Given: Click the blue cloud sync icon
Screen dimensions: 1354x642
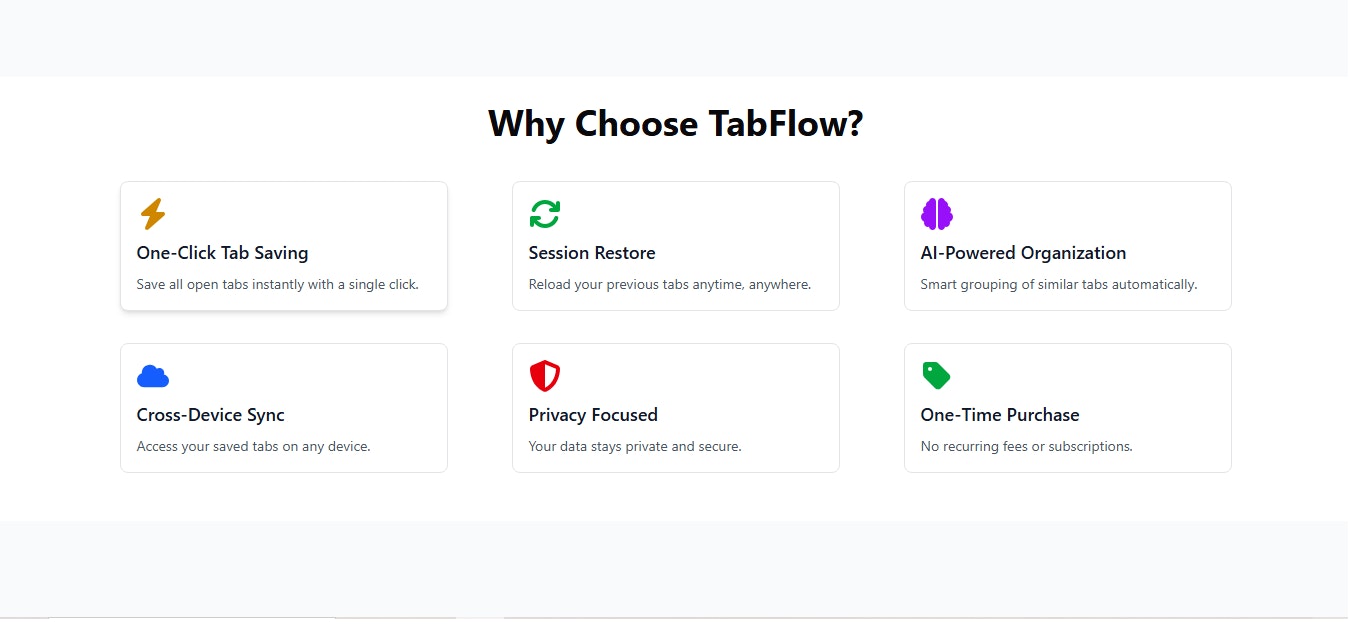Looking at the screenshot, I should 153,376.
